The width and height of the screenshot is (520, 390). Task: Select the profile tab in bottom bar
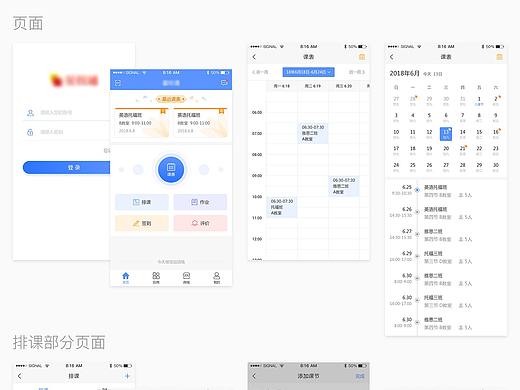tap(217, 278)
